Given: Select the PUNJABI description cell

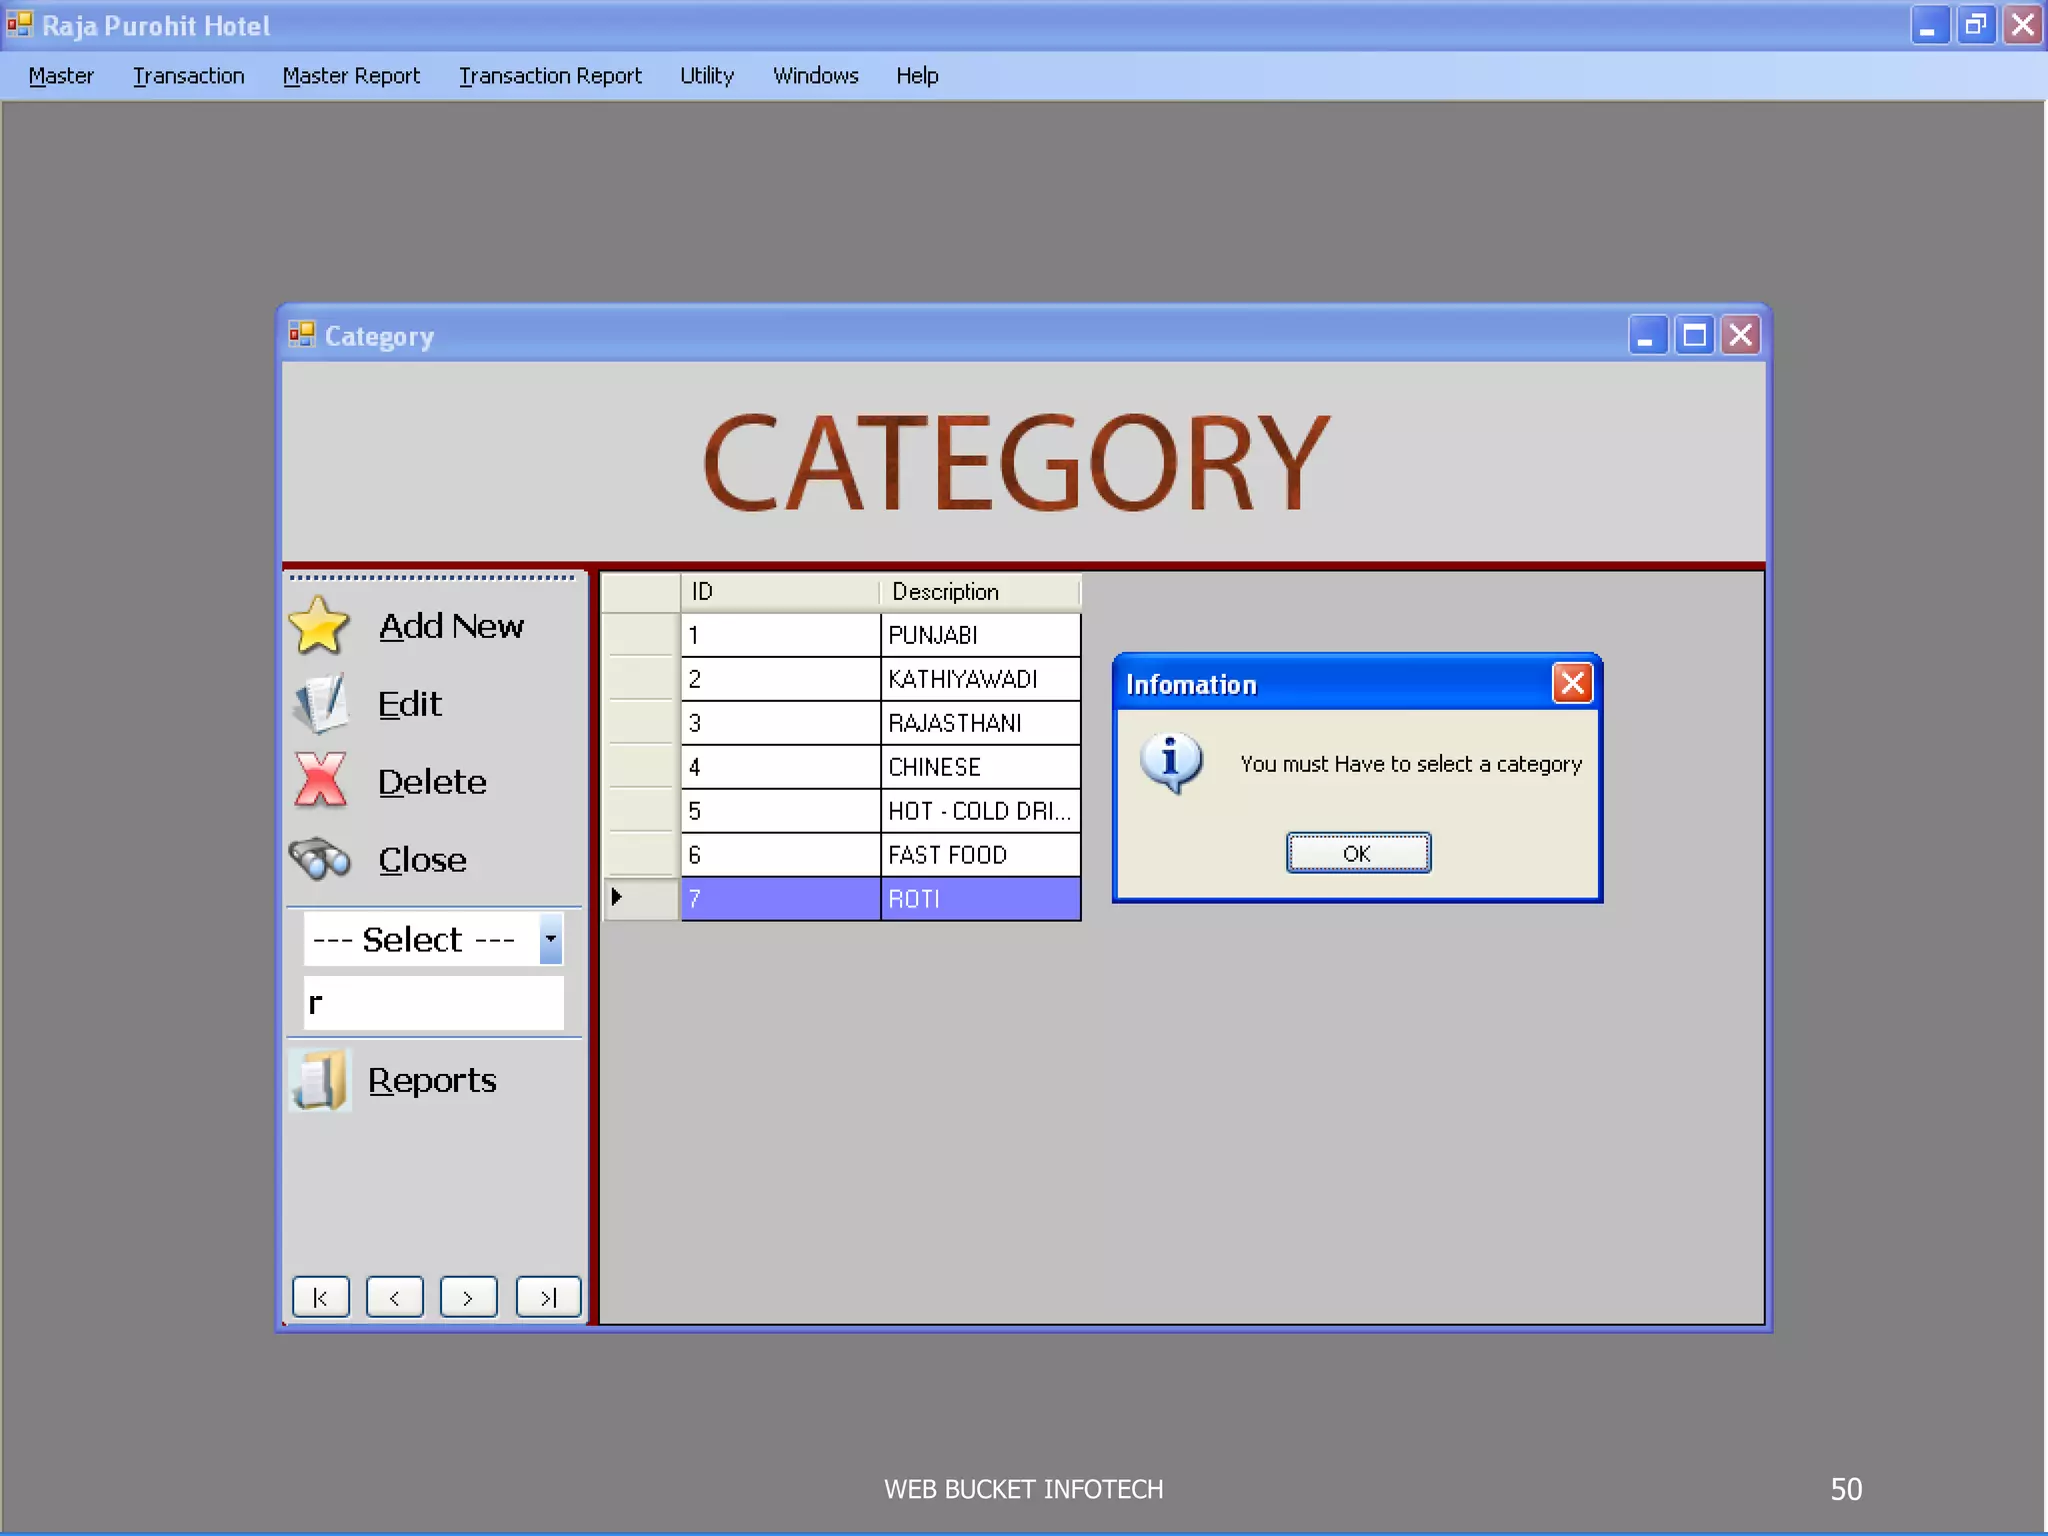Looking at the screenshot, I should click(x=980, y=635).
